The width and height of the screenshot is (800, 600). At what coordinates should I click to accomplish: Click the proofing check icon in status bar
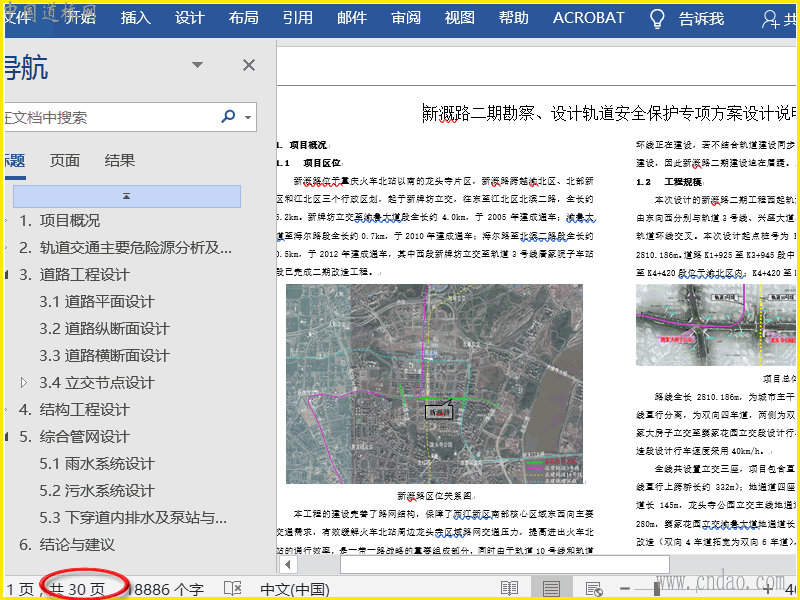232,589
